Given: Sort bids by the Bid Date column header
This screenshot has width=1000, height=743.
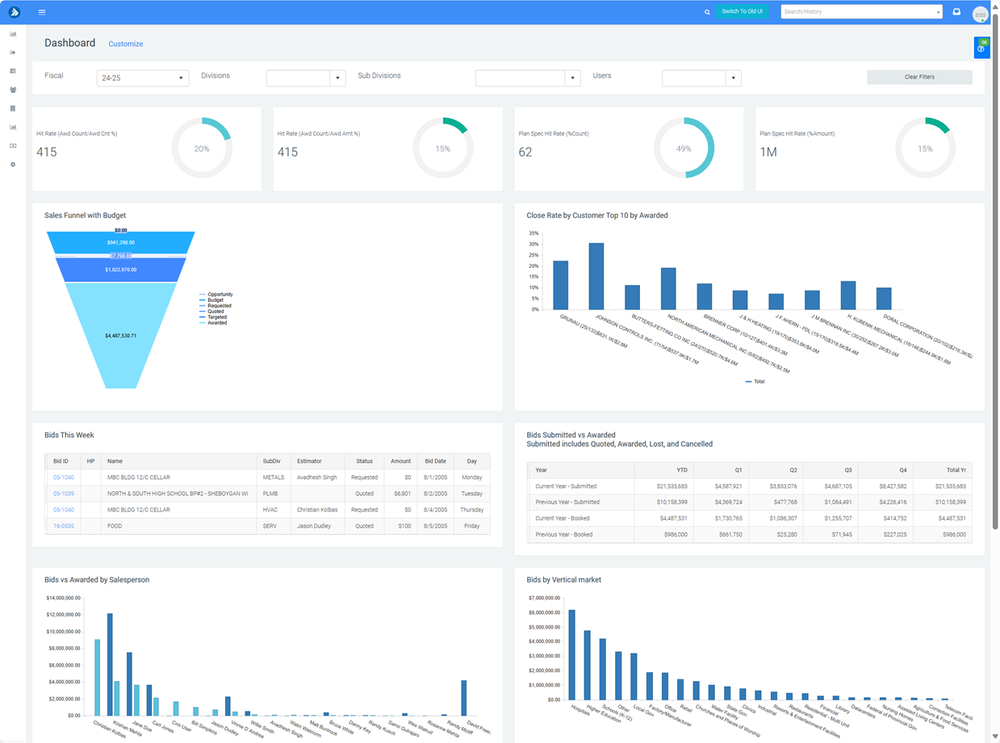Looking at the screenshot, I should 436,461.
